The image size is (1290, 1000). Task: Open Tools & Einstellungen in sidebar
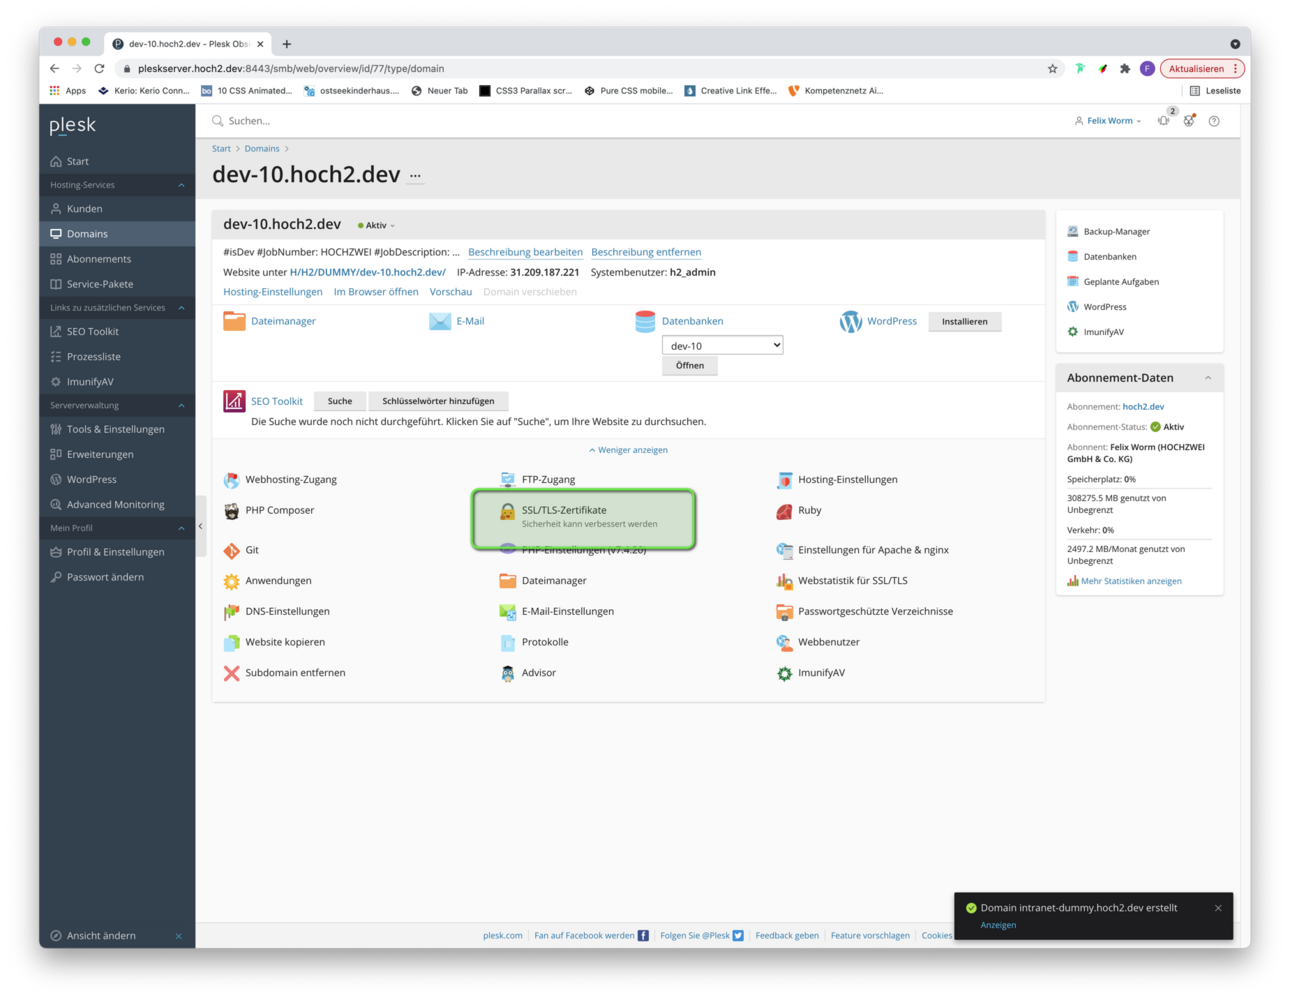pyautogui.click(x=115, y=429)
